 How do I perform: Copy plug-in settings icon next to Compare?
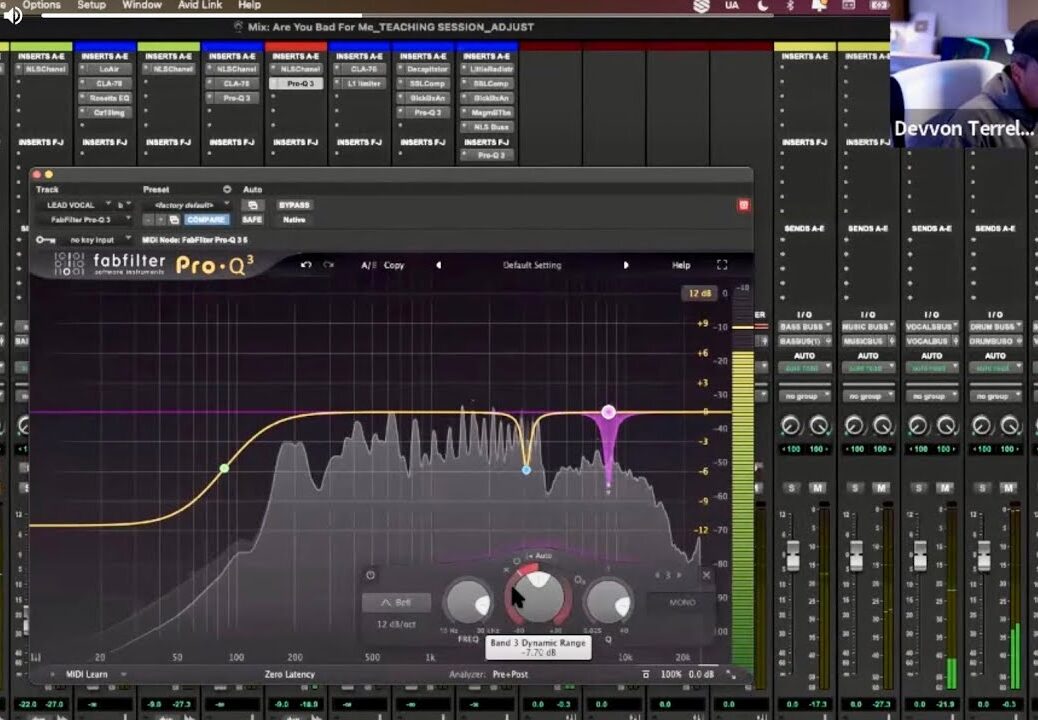pyautogui.click(x=174, y=220)
